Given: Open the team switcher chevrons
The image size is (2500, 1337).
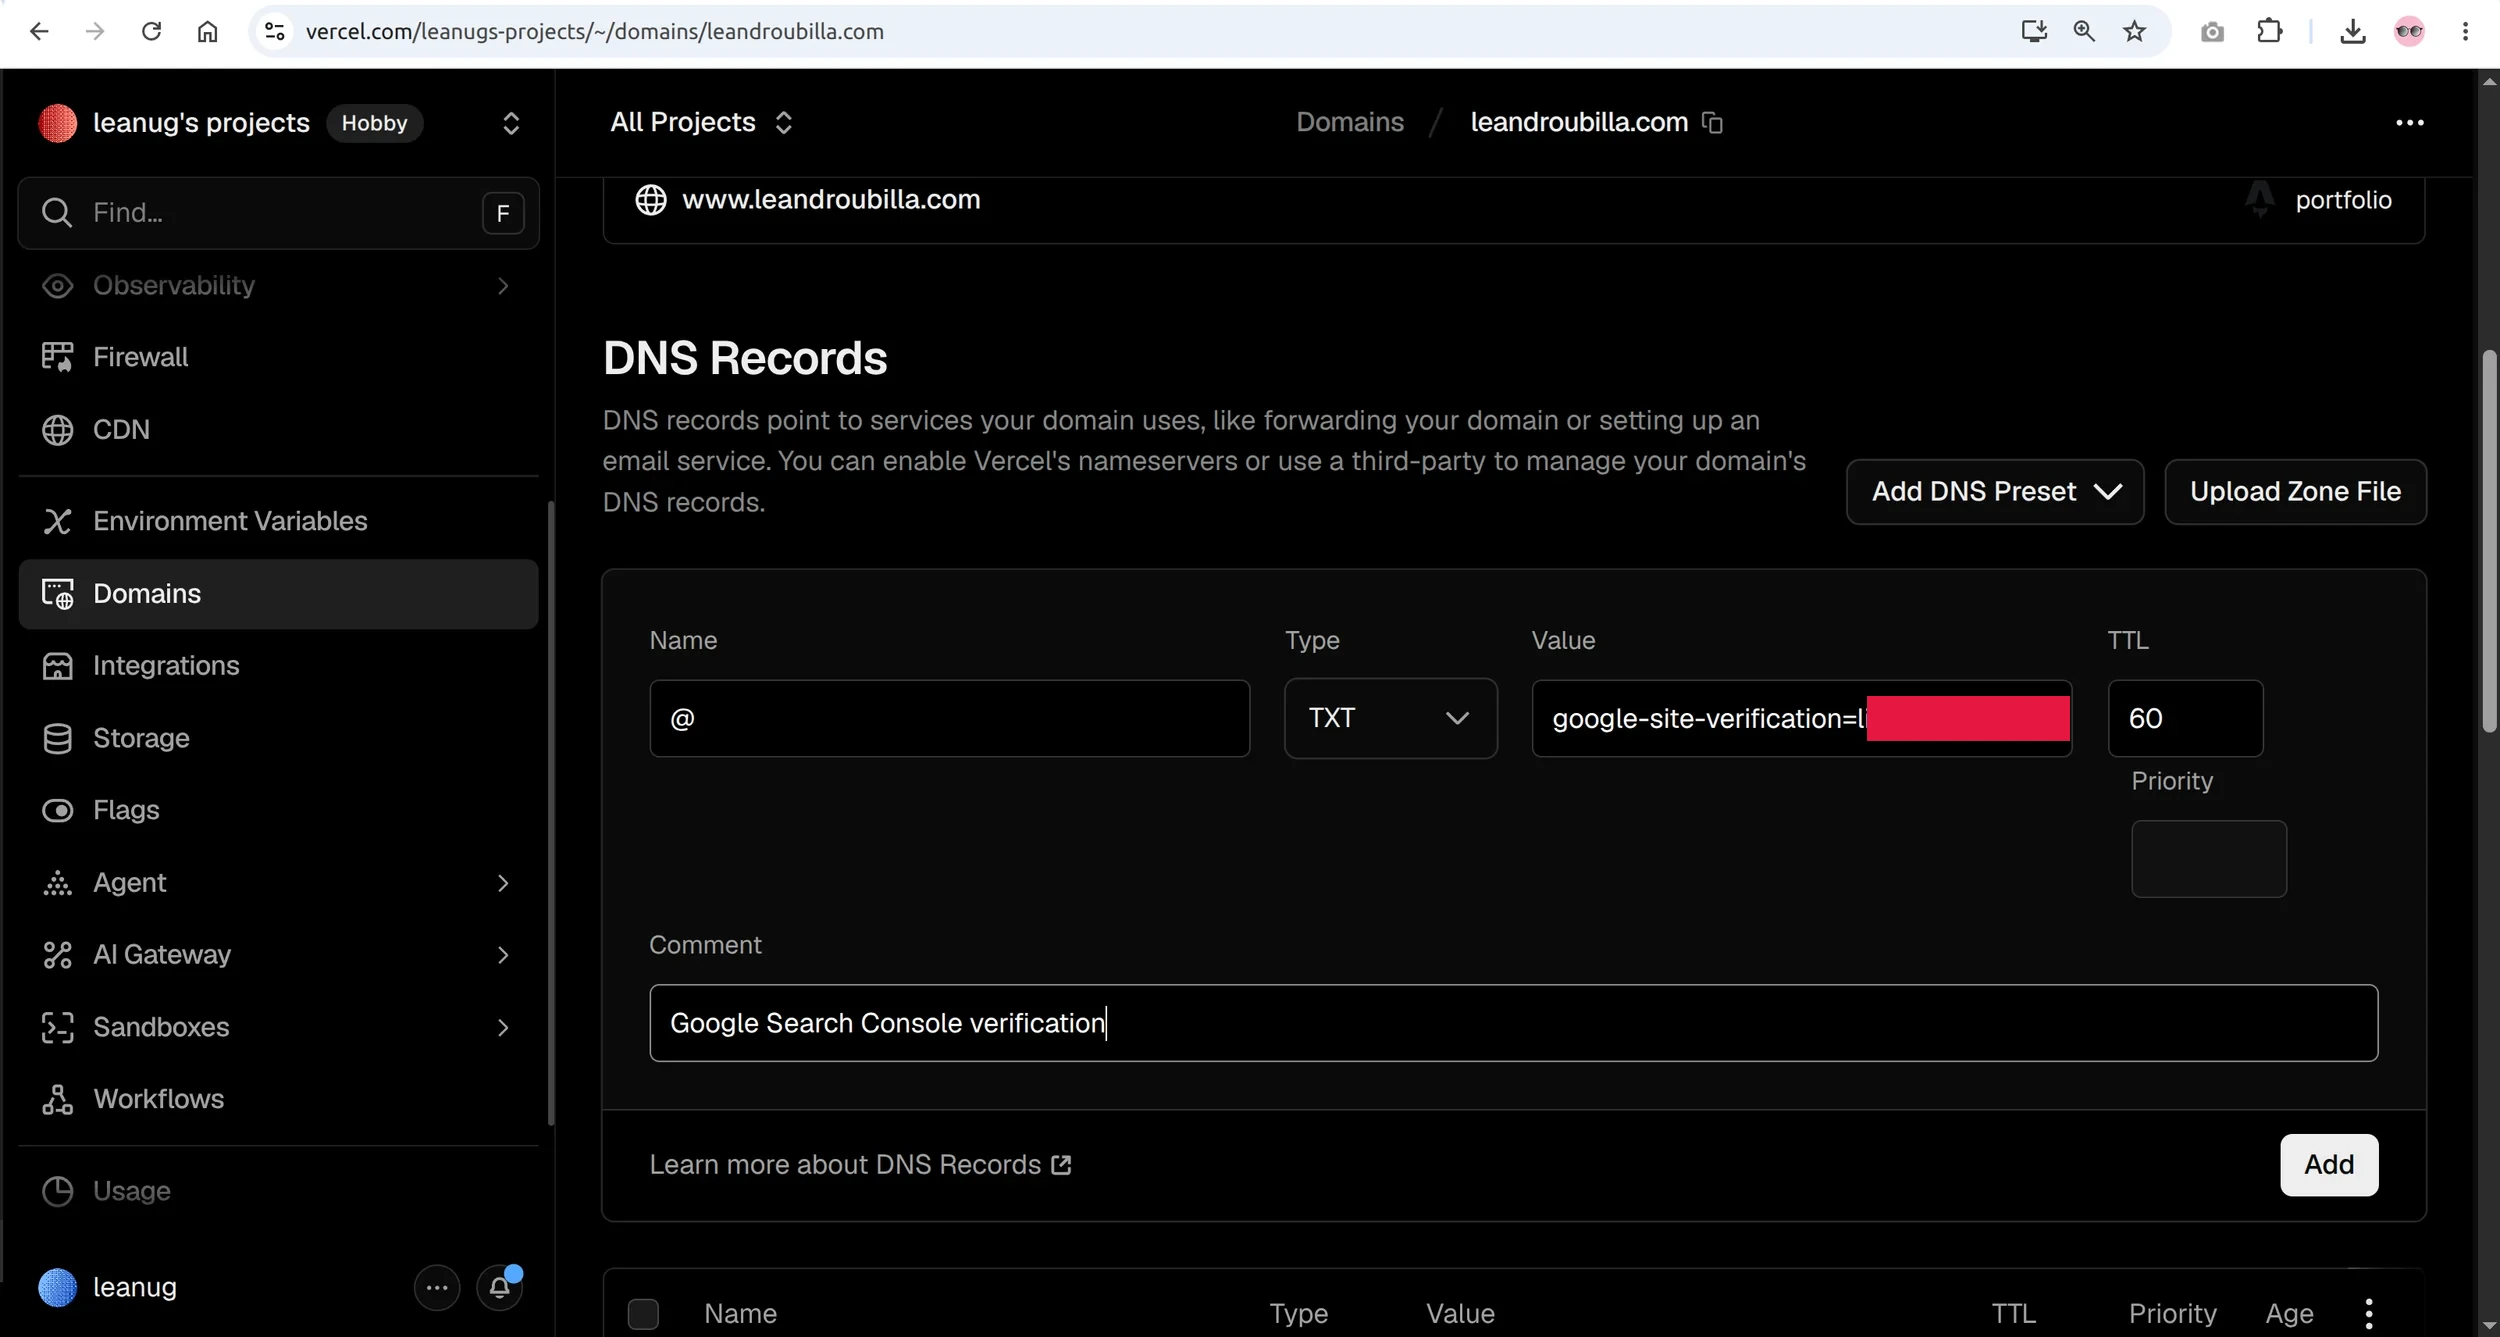Looking at the screenshot, I should coord(510,122).
